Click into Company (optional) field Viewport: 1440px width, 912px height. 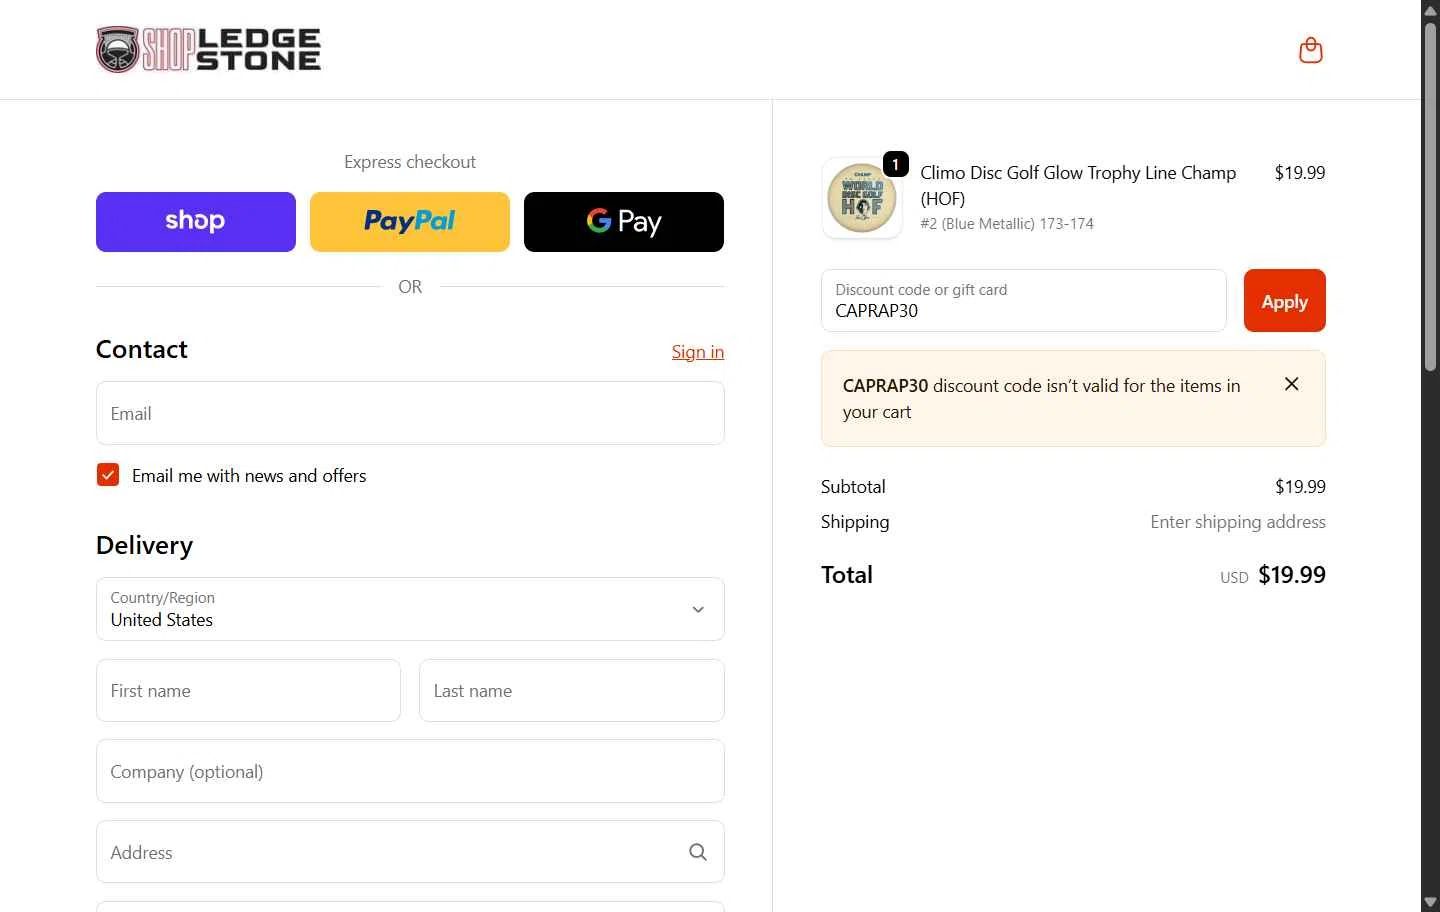(x=410, y=771)
